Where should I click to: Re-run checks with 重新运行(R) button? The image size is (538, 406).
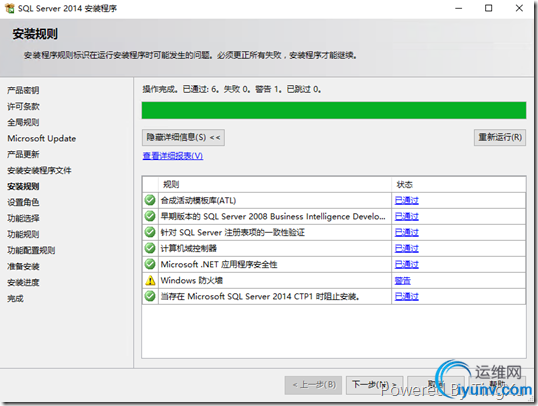pos(500,138)
